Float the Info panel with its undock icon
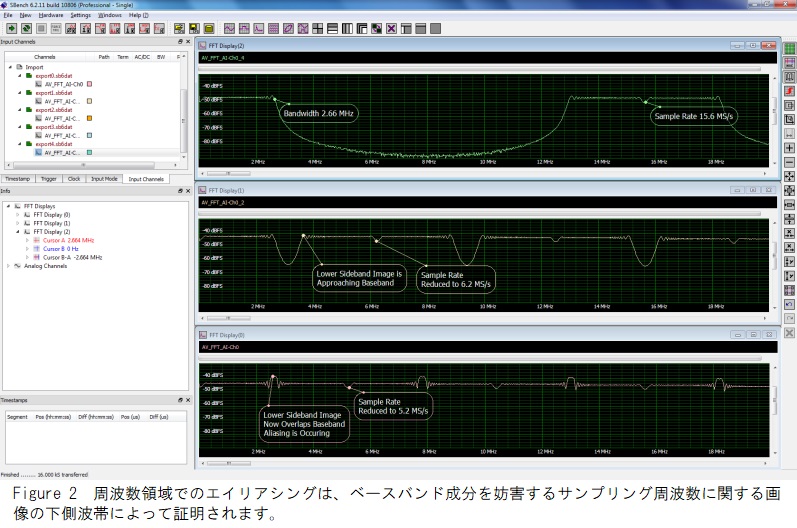Viewport: 797px width, 528px height. pos(180,191)
